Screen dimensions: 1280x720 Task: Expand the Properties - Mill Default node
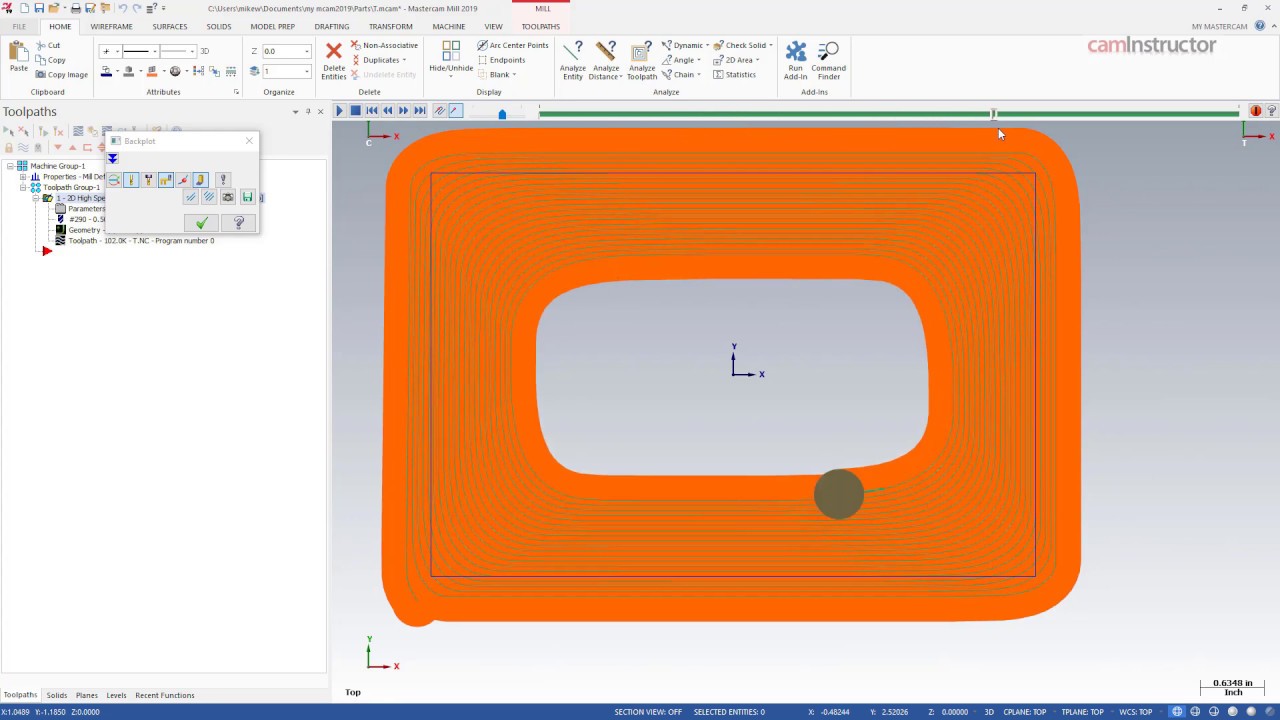[23, 177]
